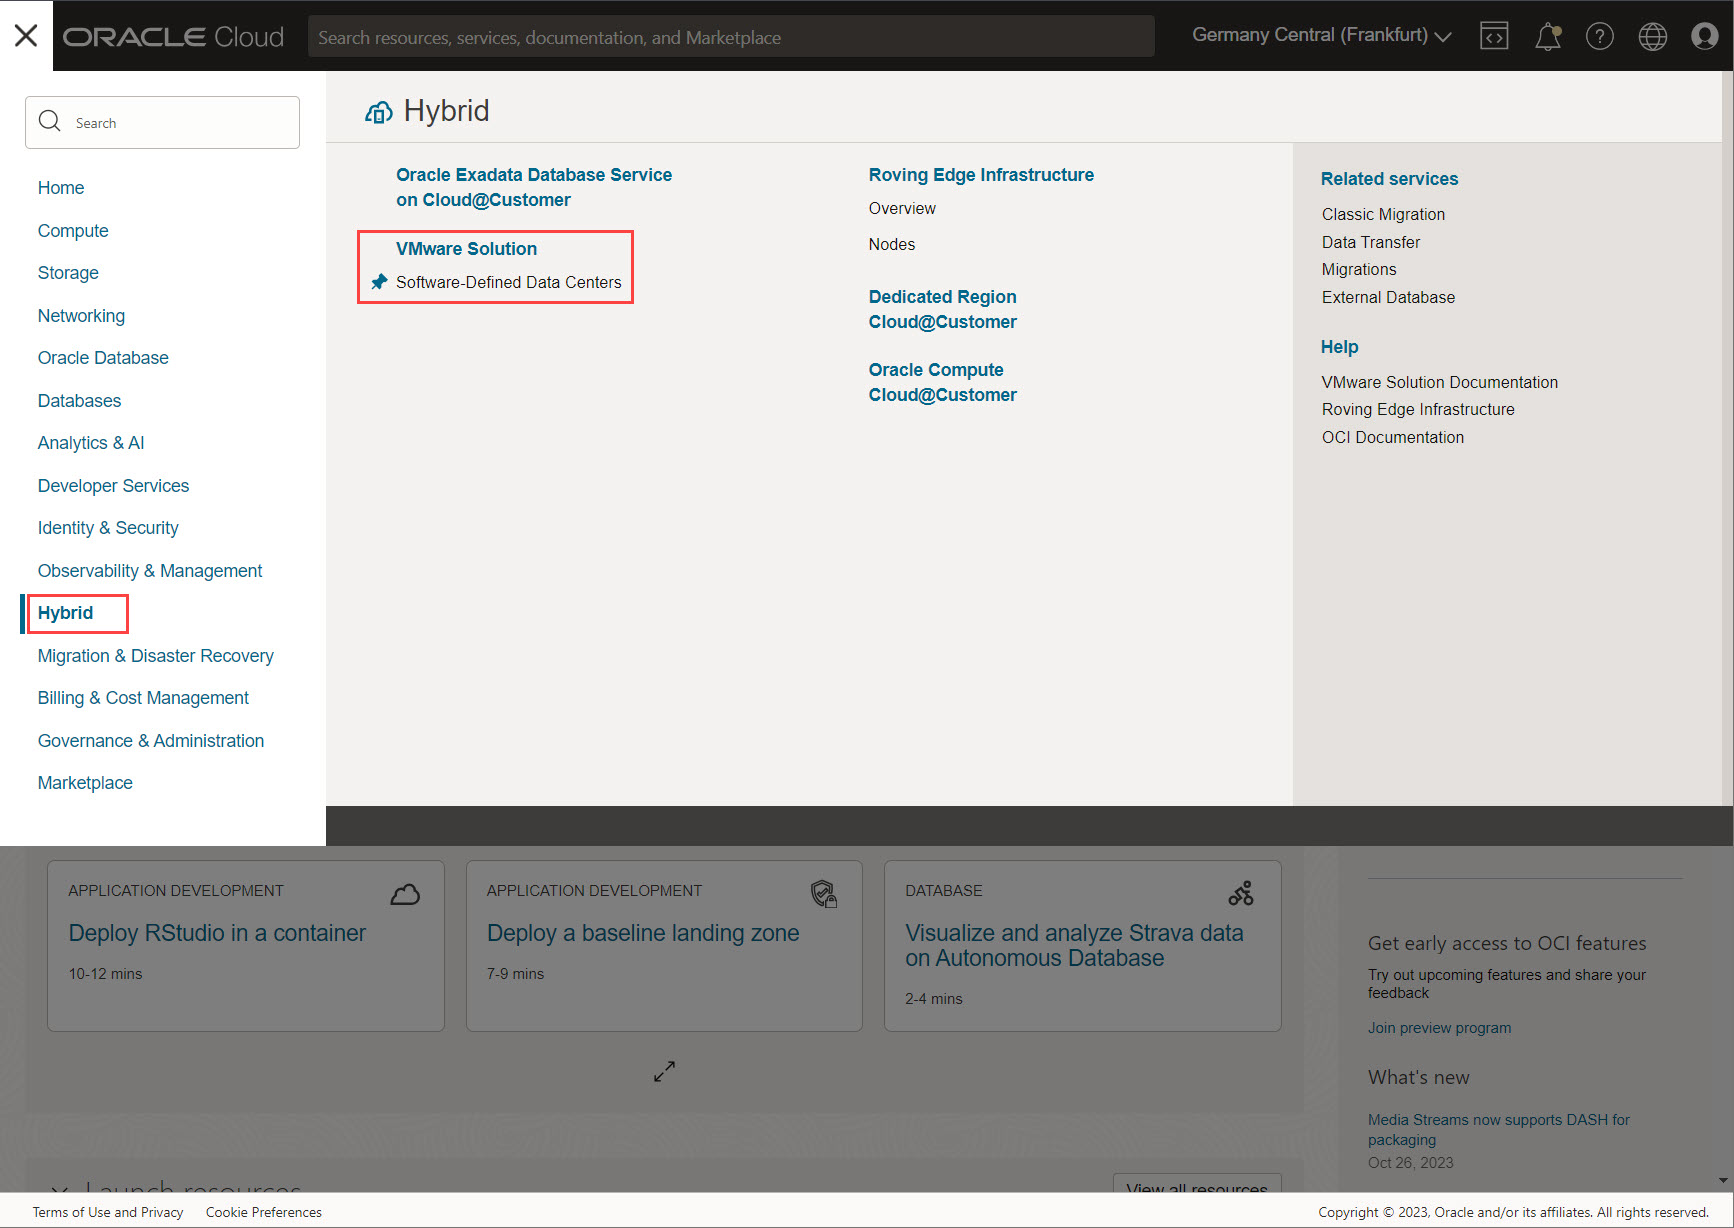Open Roving Edge Infrastructure help link

[x=1418, y=409]
